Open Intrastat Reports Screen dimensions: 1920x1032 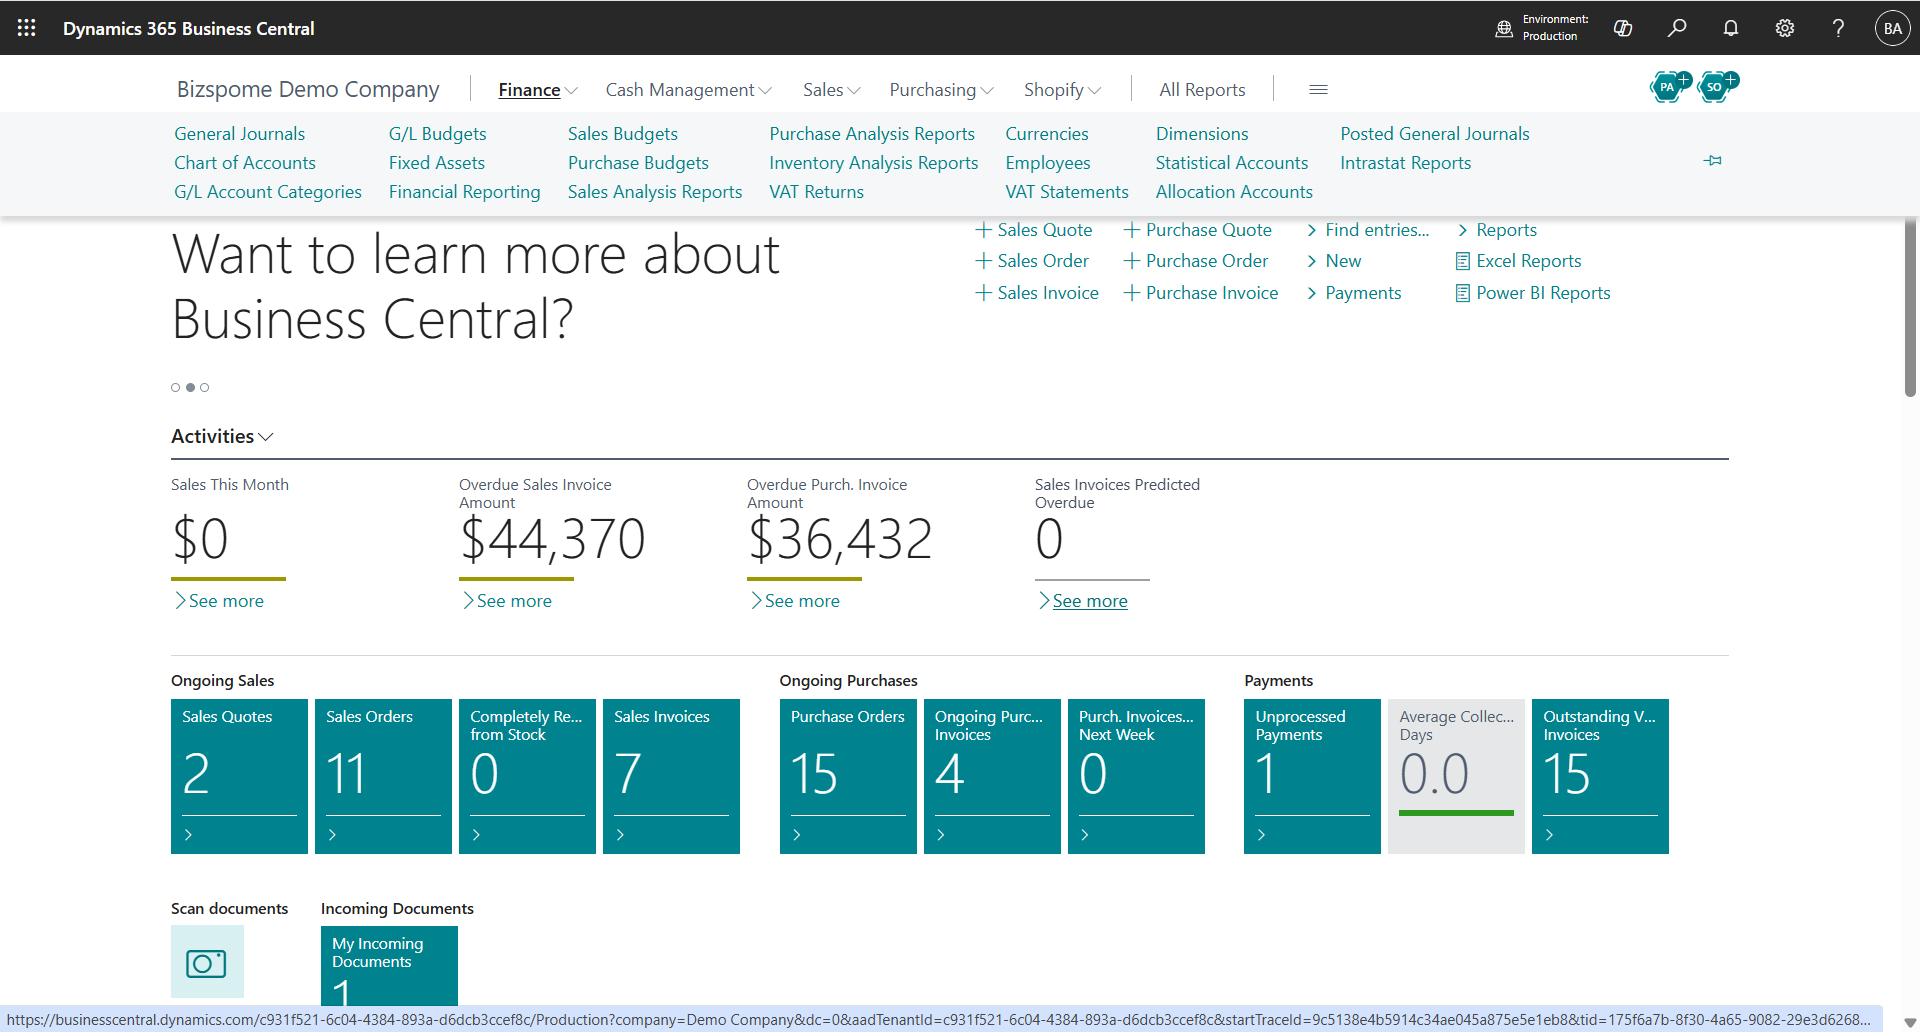click(x=1405, y=163)
